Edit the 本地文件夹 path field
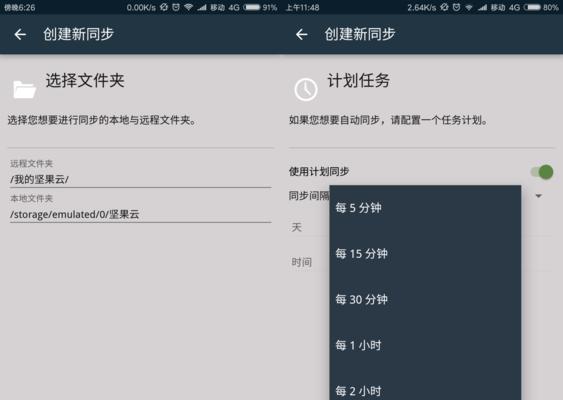 click(x=140, y=214)
